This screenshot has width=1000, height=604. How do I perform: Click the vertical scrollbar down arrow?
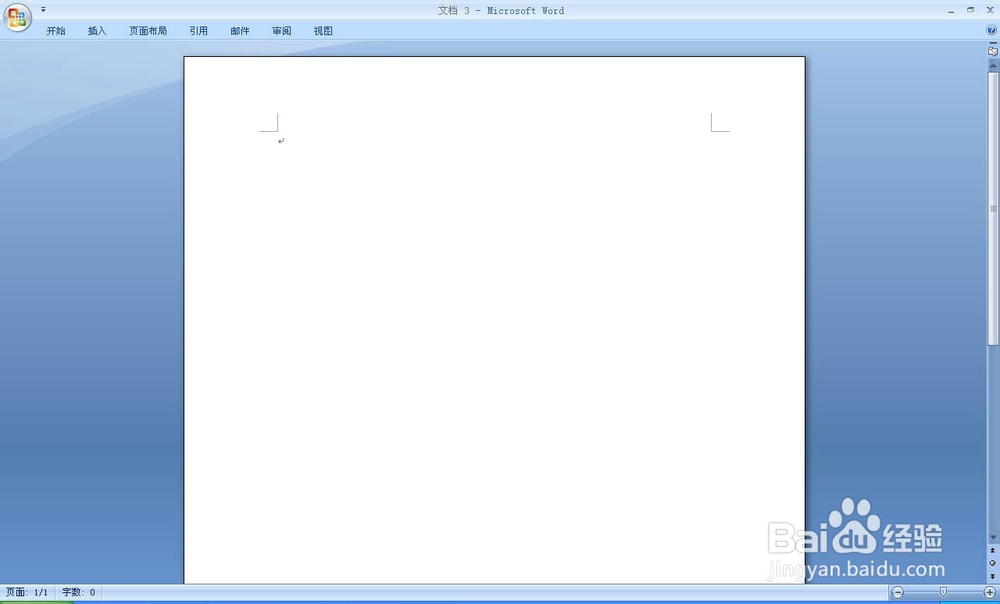993,538
